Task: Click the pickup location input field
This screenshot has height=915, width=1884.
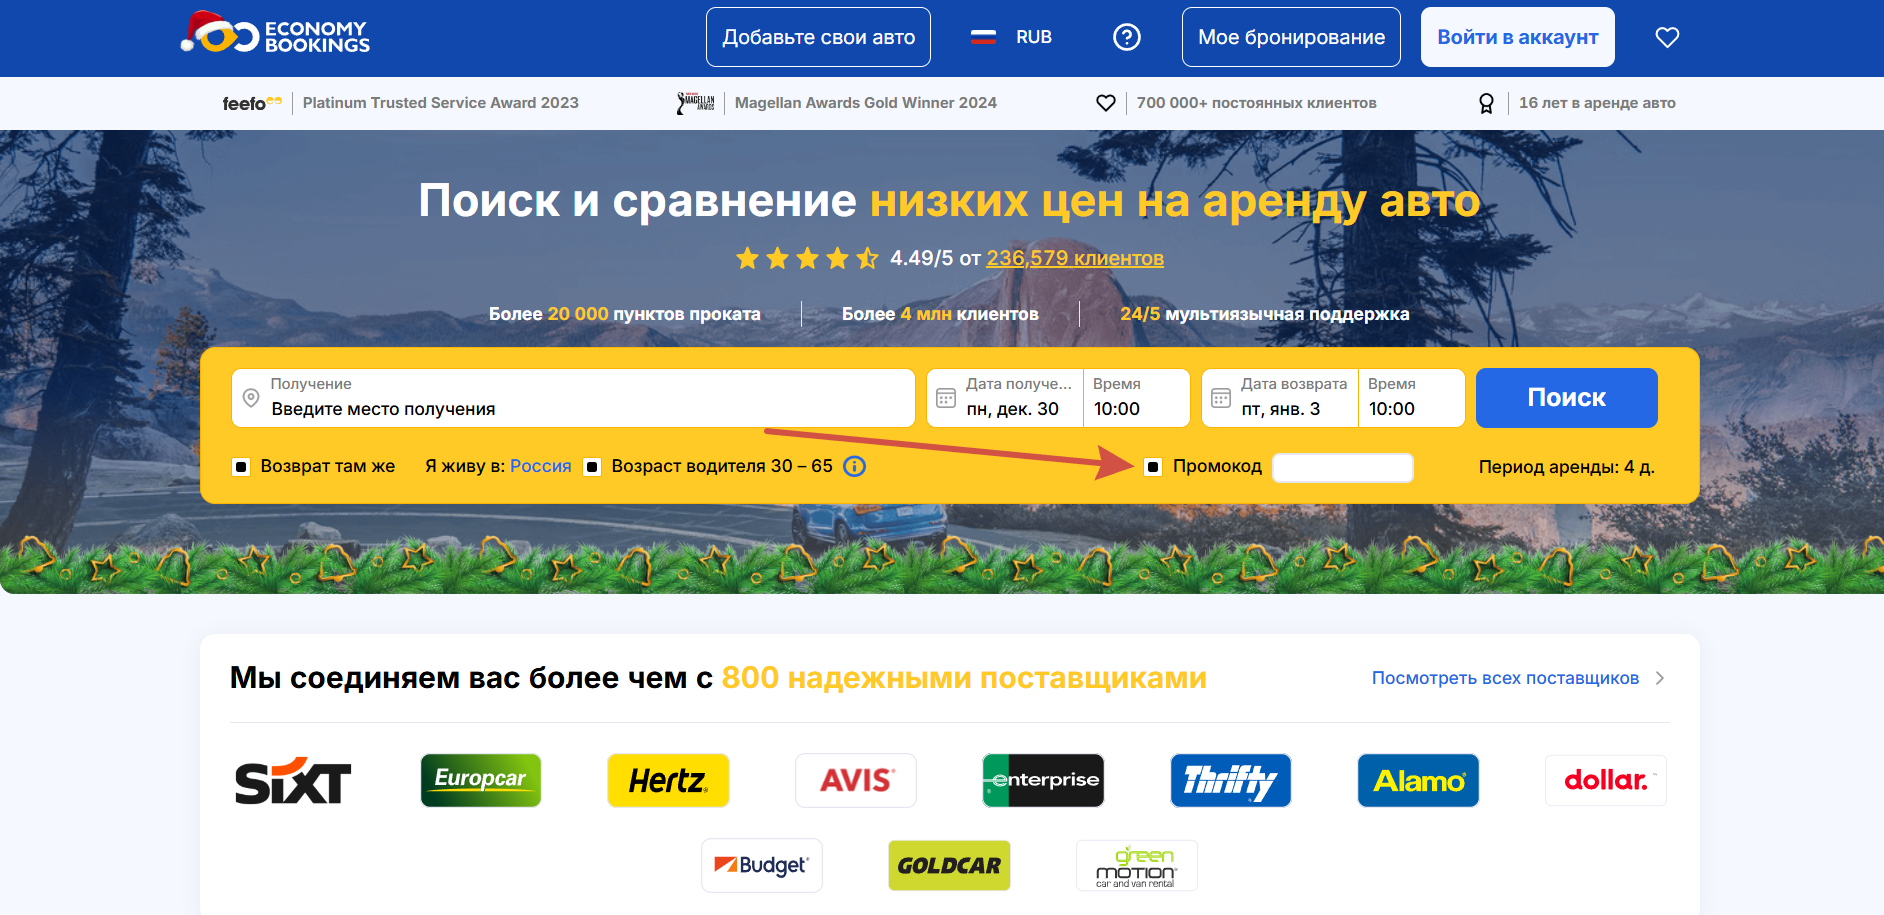Action: [x=573, y=398]
